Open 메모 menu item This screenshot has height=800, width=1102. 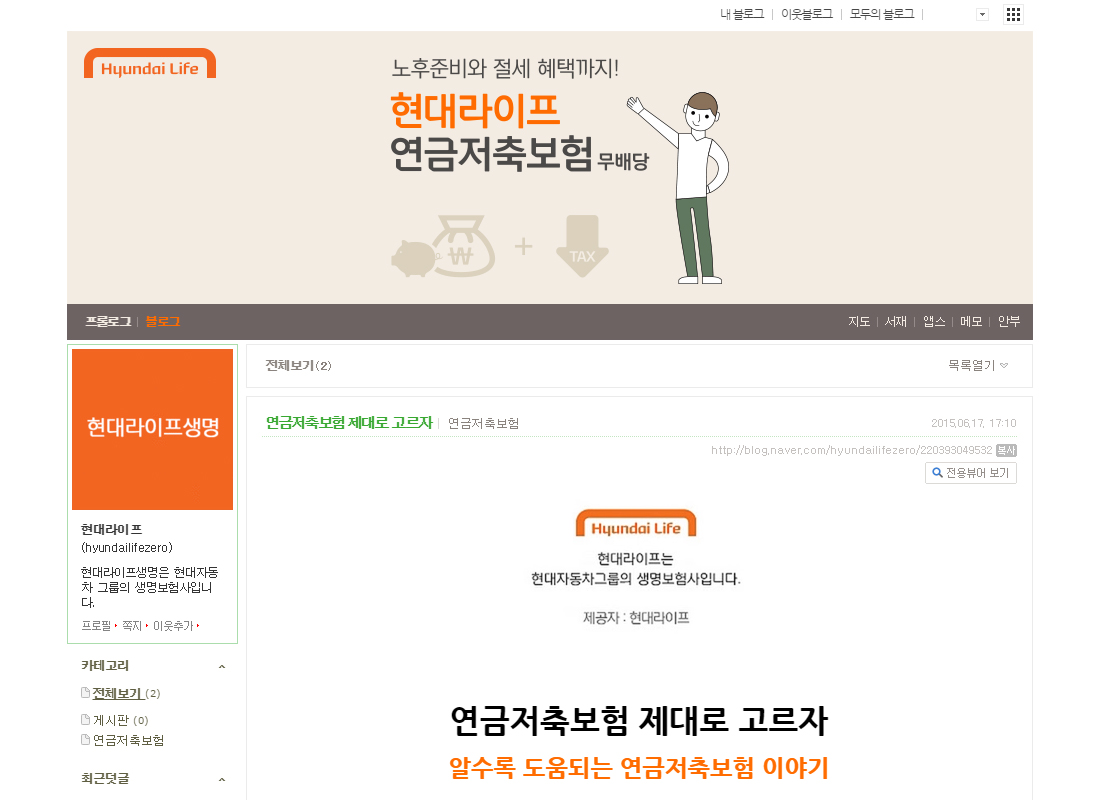click(971, 321)
